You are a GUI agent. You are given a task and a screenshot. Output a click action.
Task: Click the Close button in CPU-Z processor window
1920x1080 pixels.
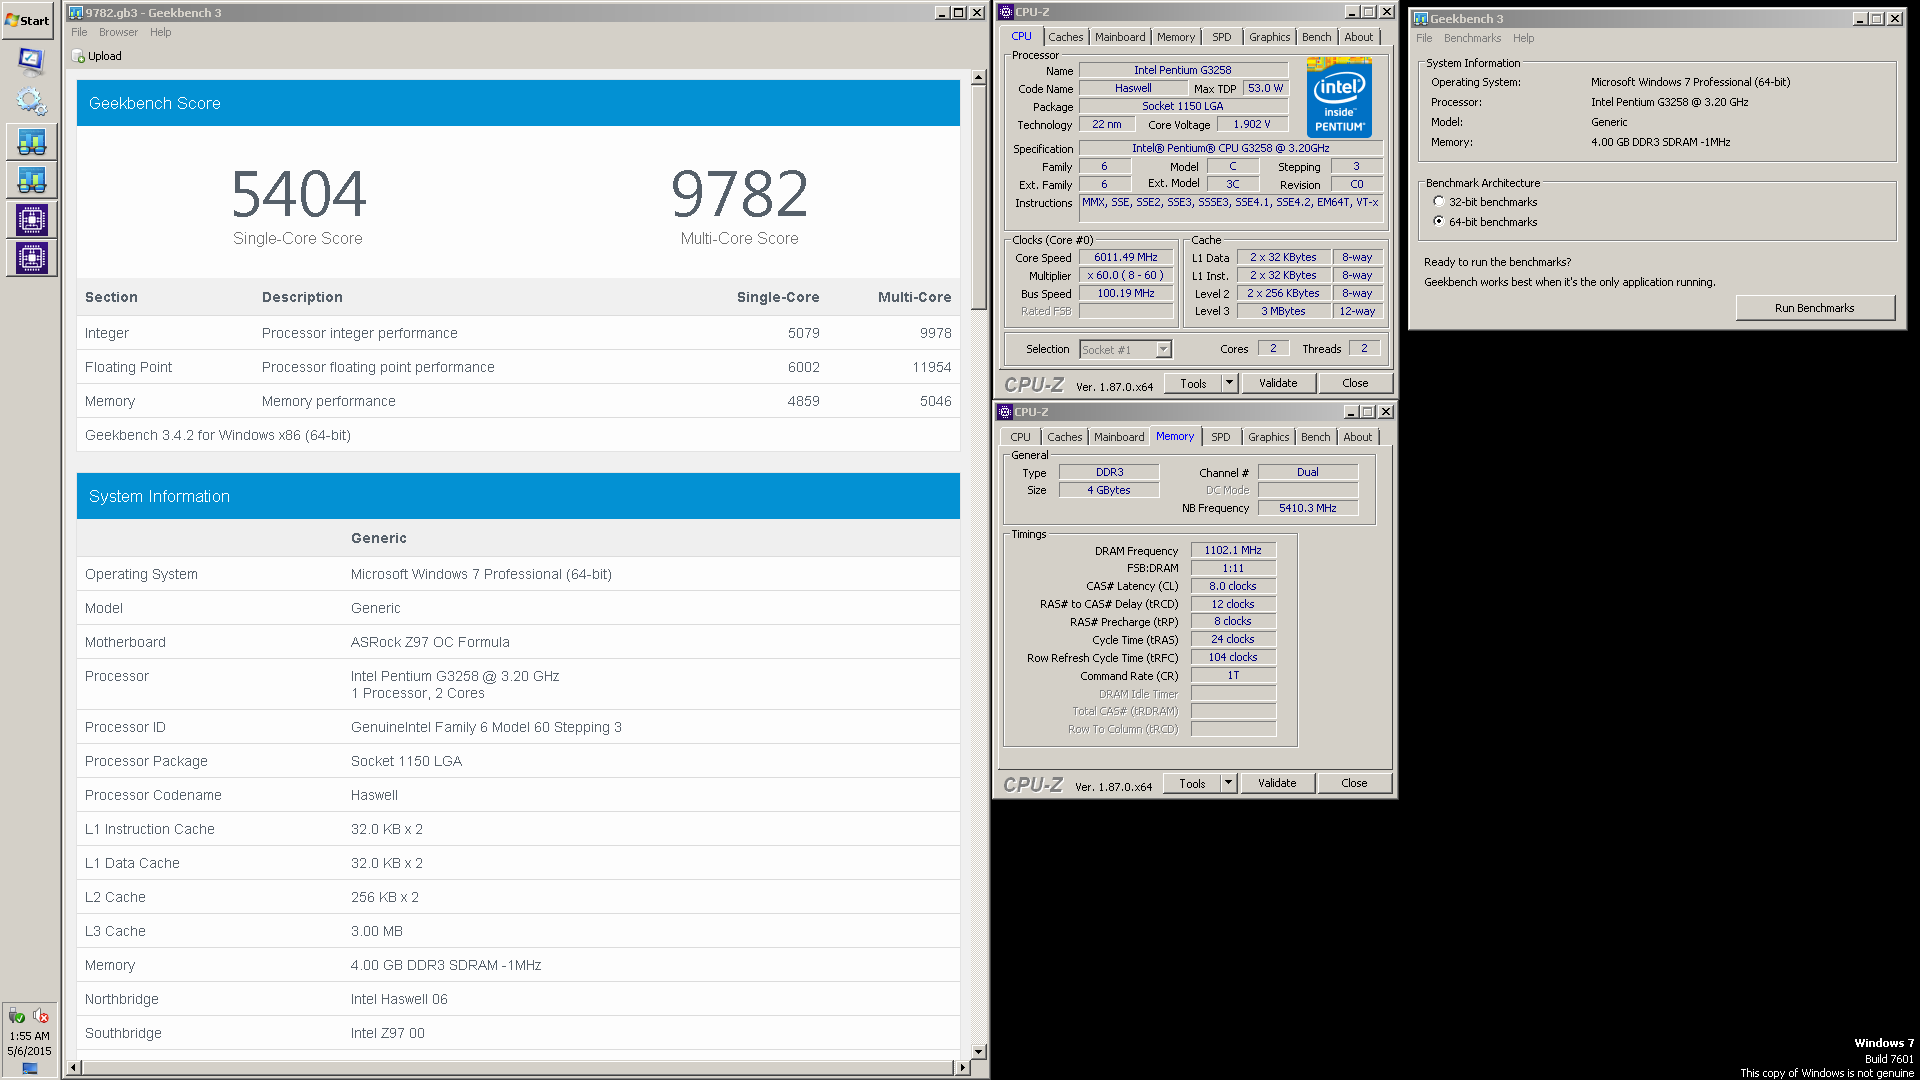(1355, 383)
